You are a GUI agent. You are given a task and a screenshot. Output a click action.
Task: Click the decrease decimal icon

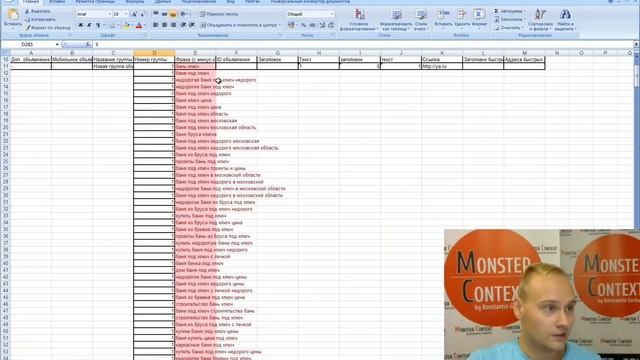point(331,25)
